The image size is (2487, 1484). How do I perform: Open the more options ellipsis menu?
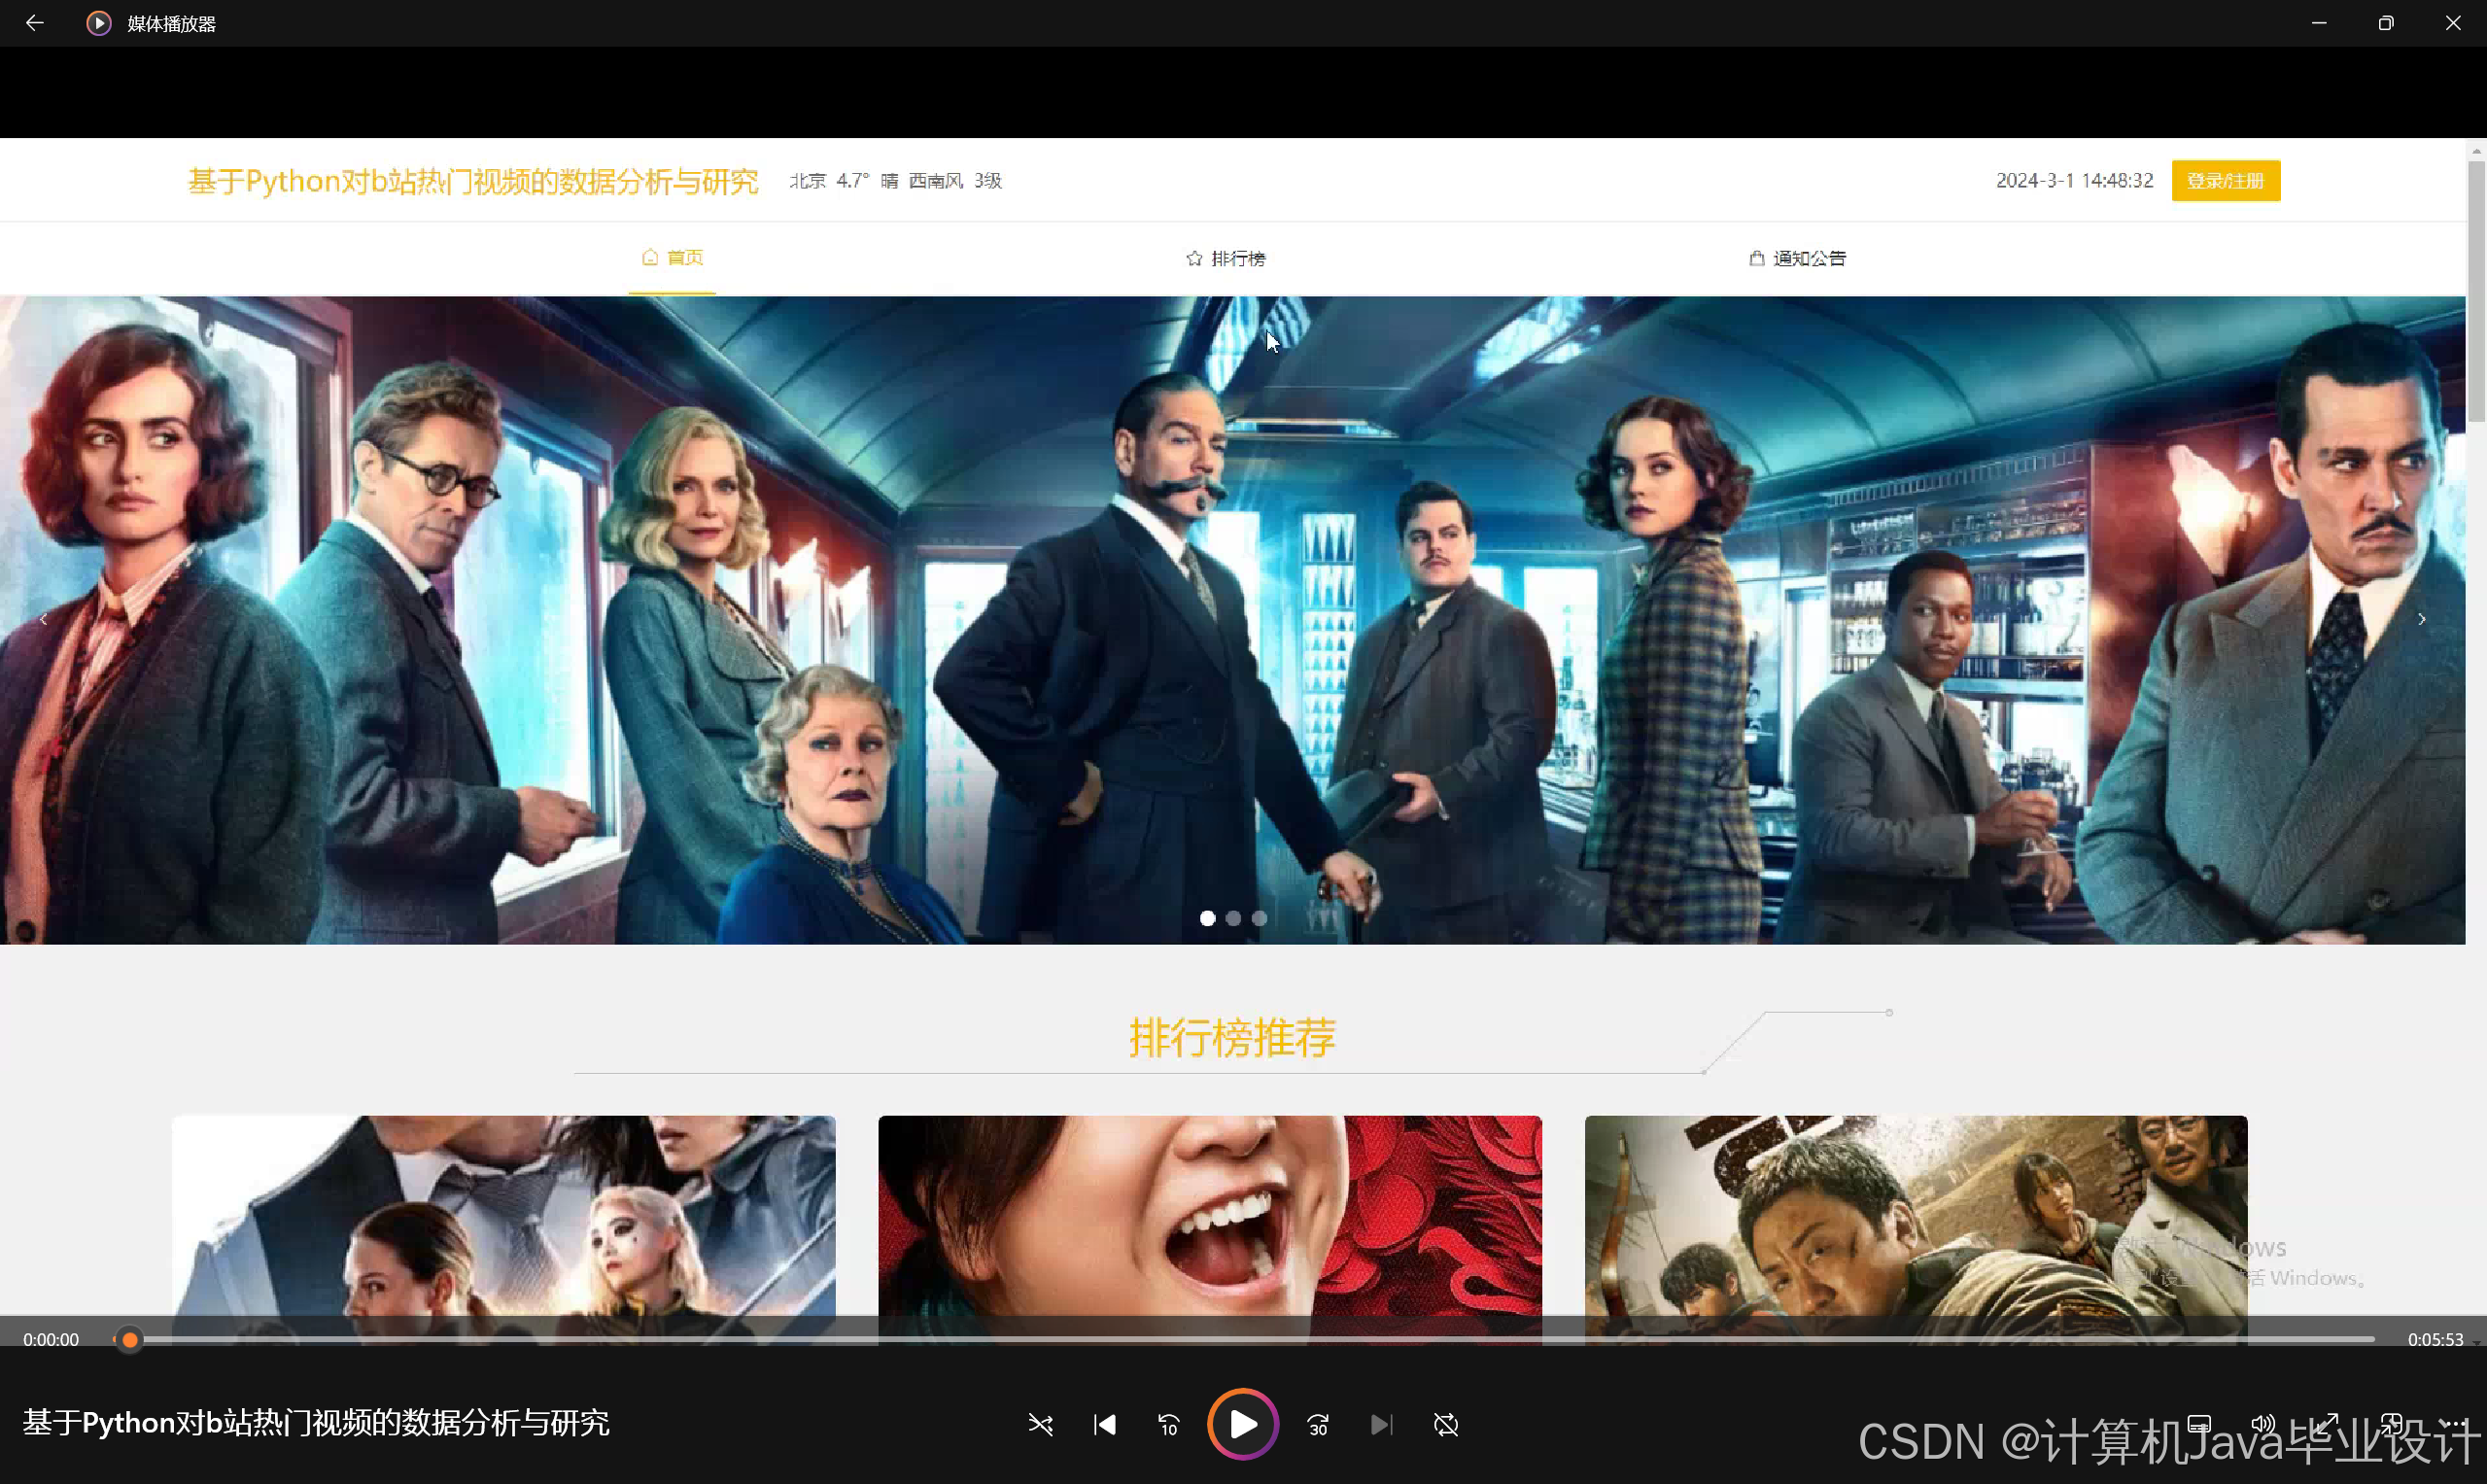pyautogui.click(x=2455, y=1424)
